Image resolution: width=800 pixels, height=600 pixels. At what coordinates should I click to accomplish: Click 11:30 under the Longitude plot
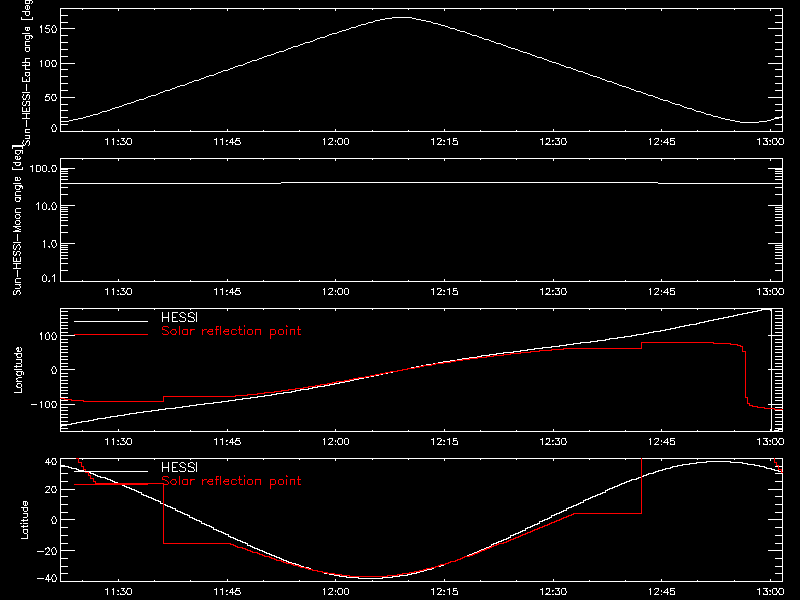coord(118,442)
